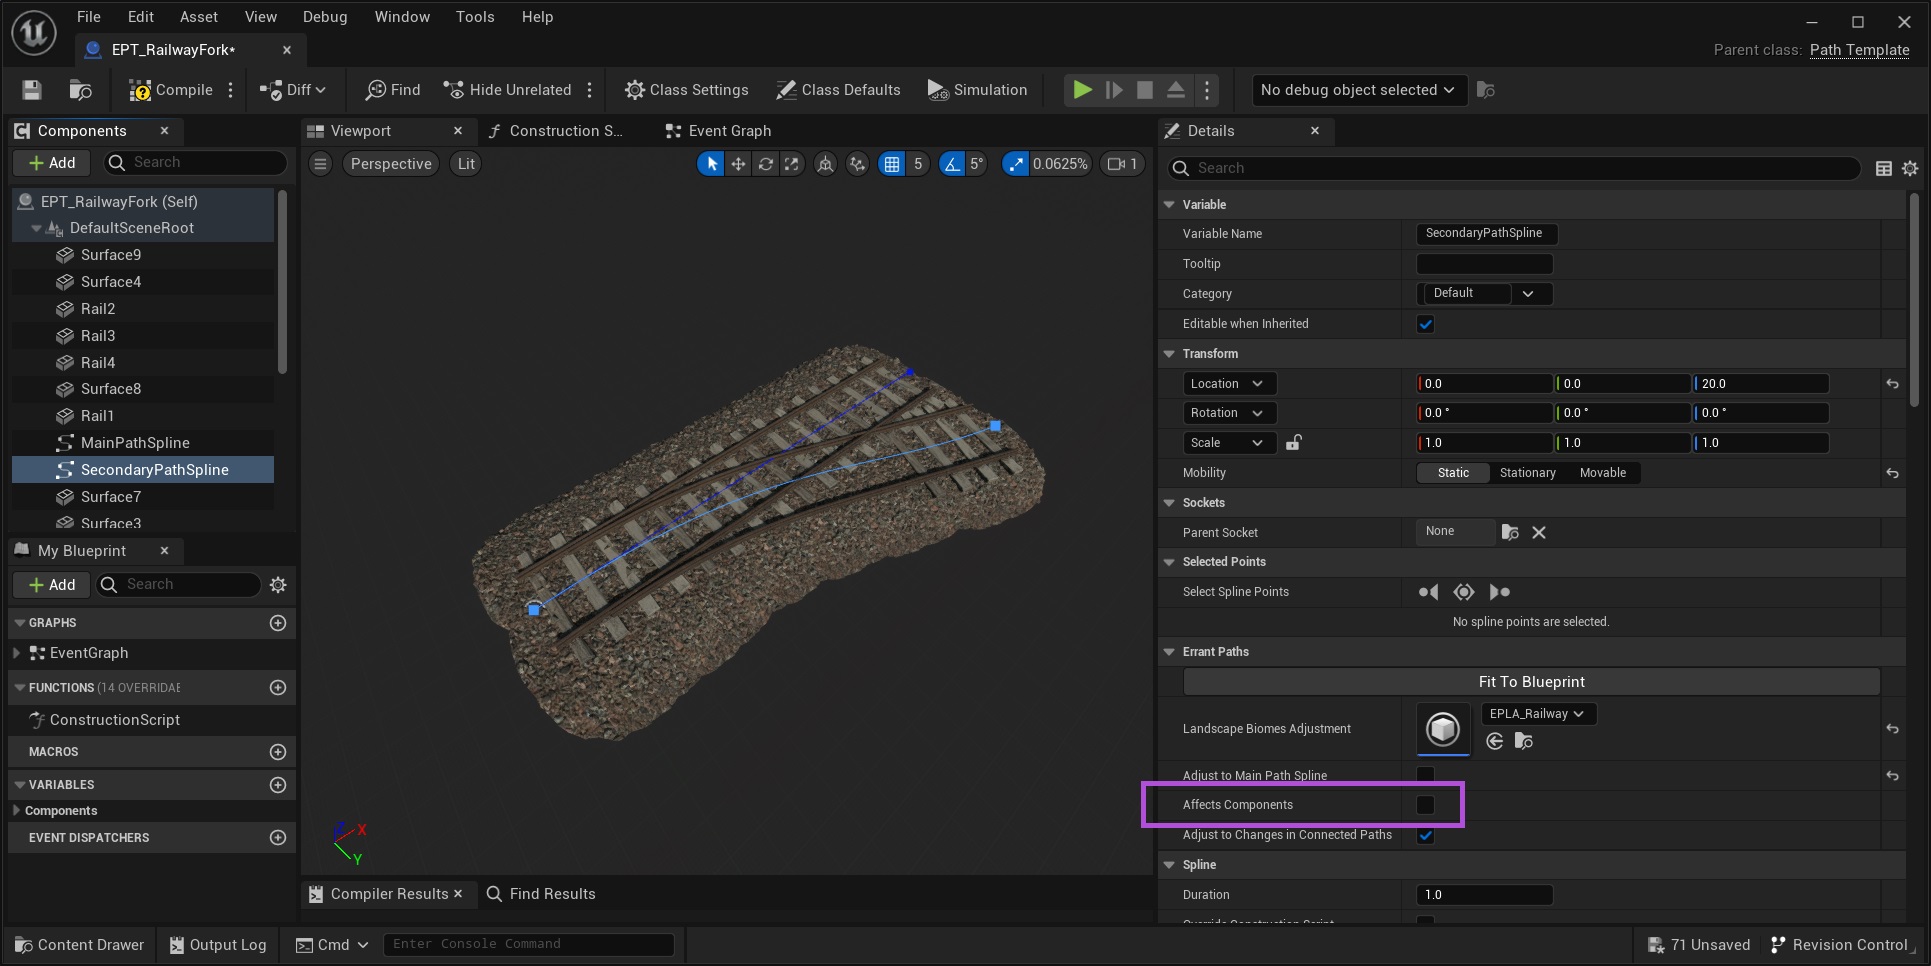Select next spline point icon

click(x=1499, y=592)
